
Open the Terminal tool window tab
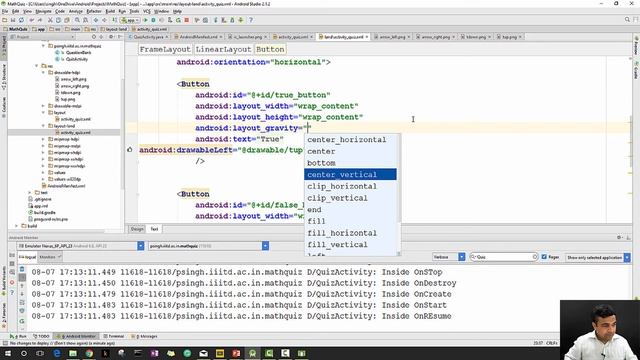pos(114,336)
